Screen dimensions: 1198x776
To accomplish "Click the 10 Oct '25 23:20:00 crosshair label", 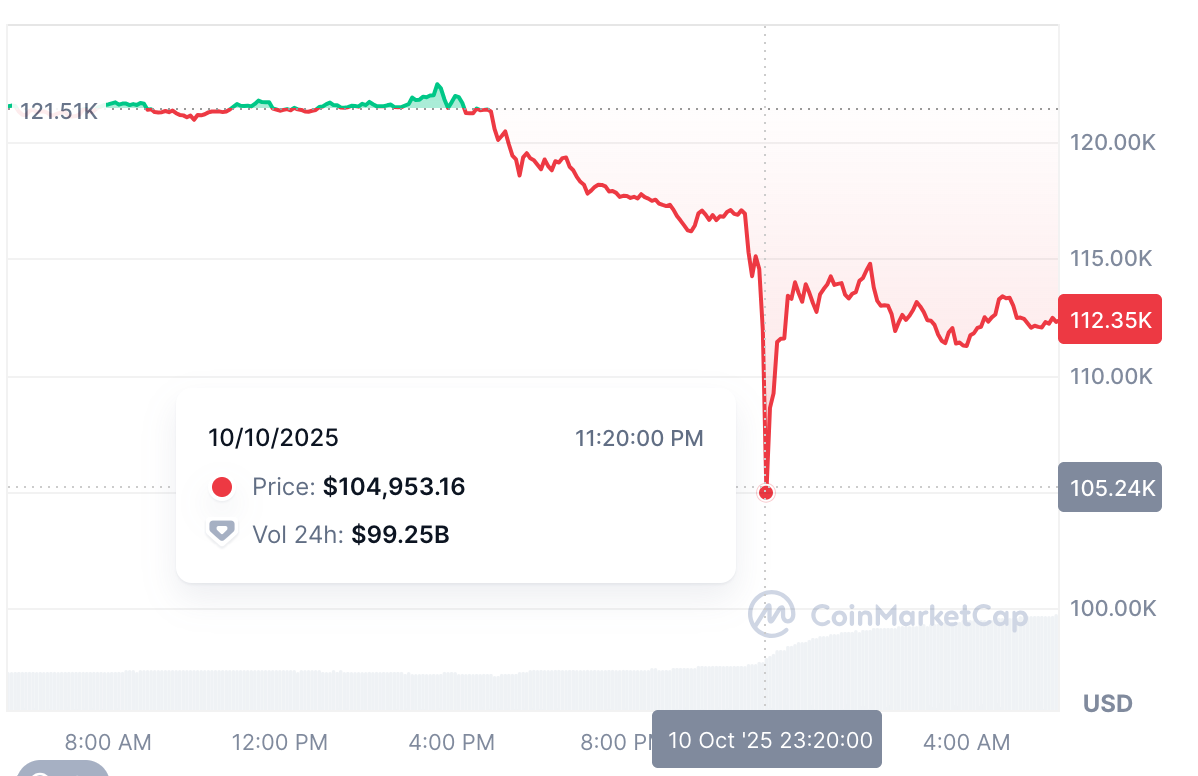I will tap(767, 740).
